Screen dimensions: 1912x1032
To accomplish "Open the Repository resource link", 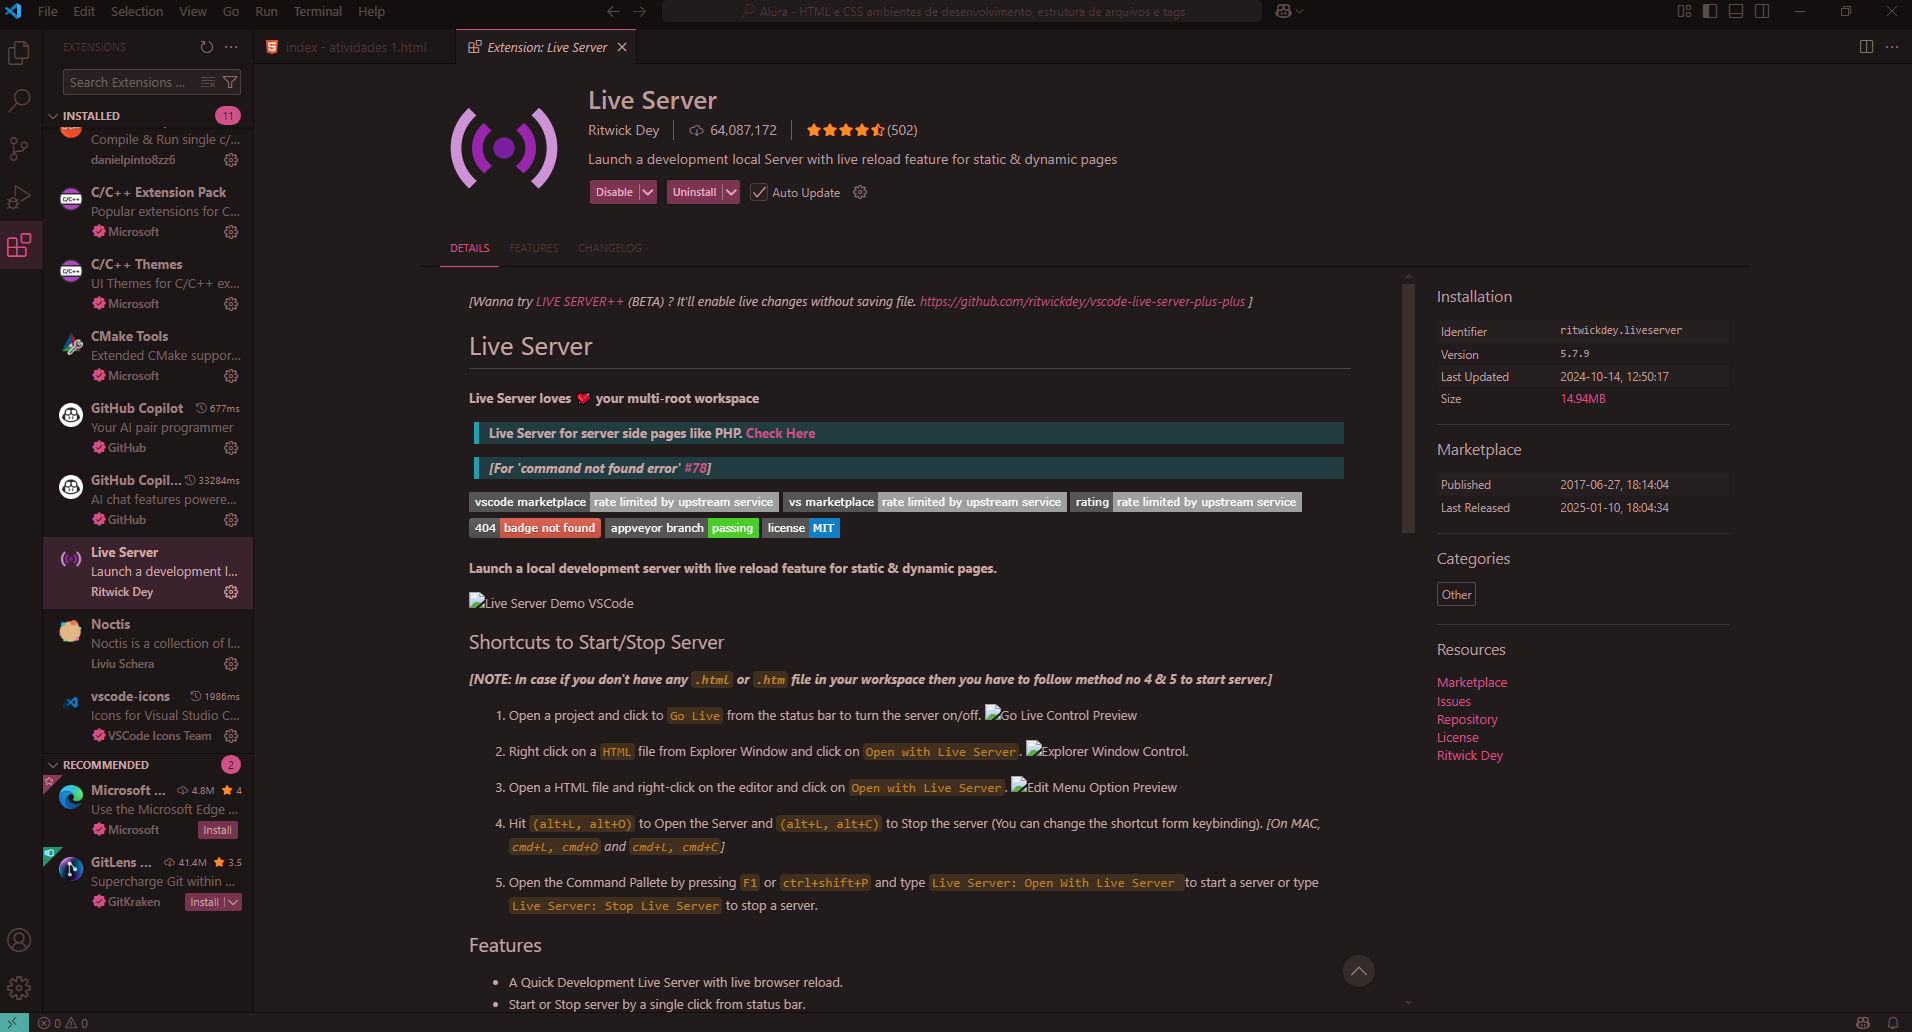I will pos(1467,720).
